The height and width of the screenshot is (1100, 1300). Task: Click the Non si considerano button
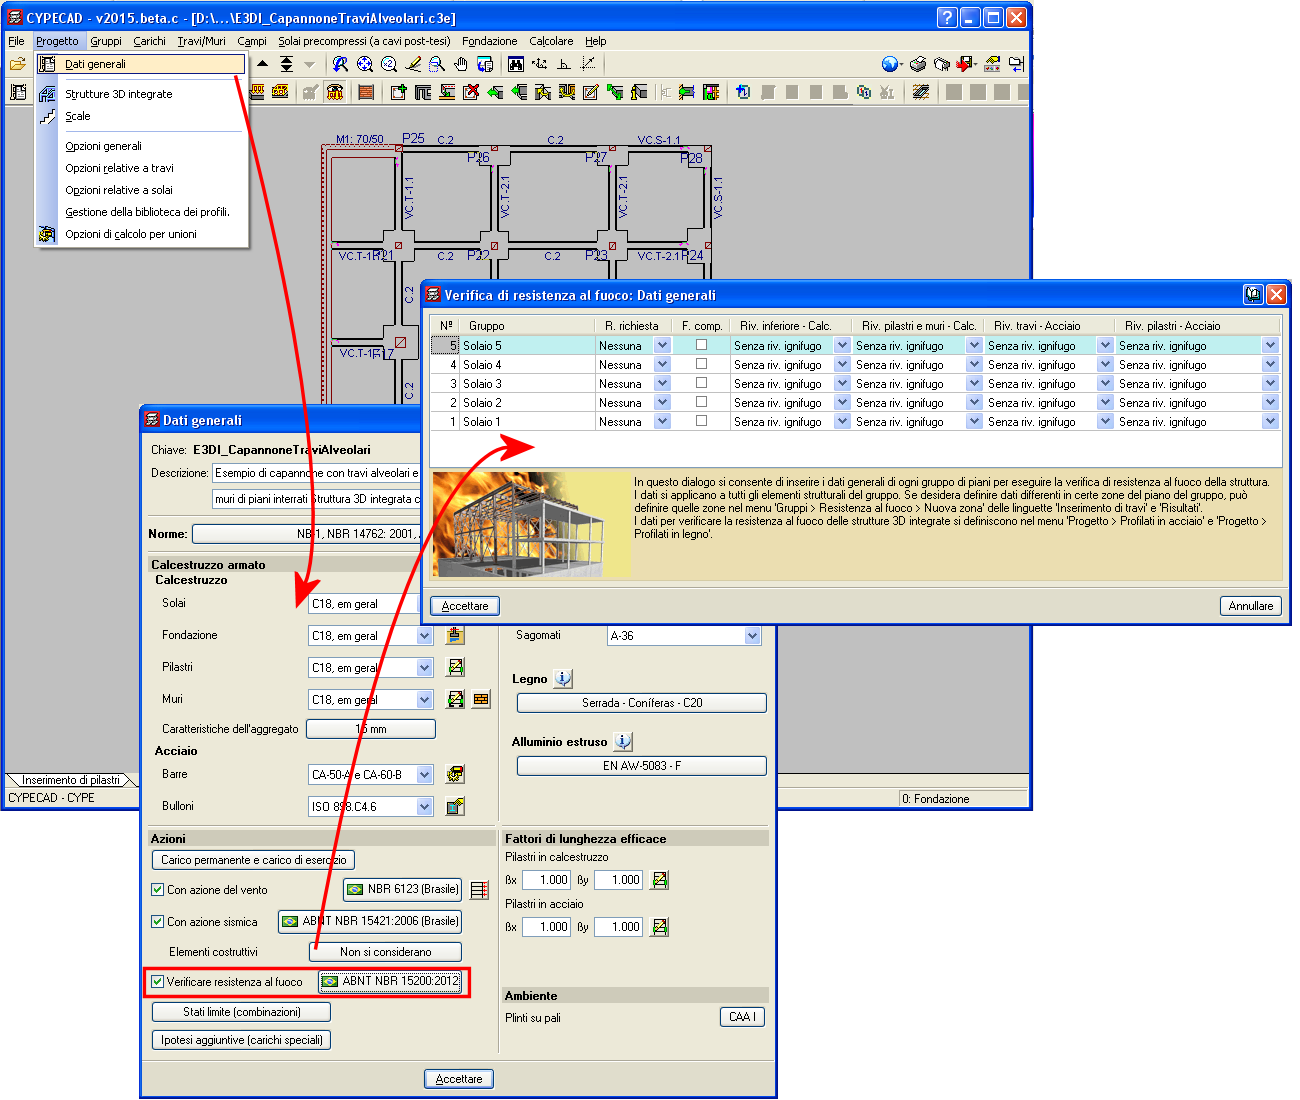[x=386, y=952]
